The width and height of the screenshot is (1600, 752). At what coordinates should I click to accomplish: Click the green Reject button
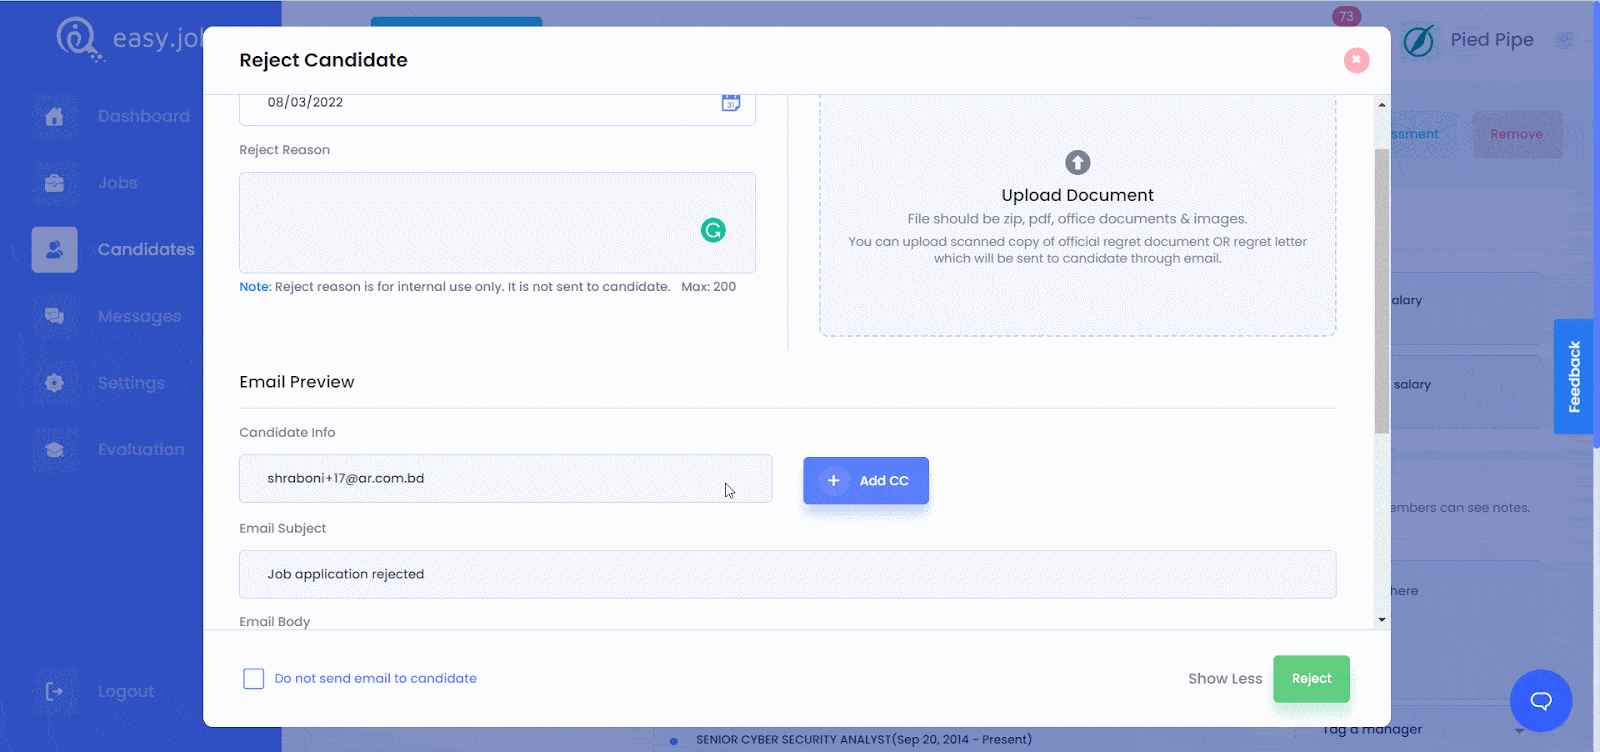tap(1311, 679)
